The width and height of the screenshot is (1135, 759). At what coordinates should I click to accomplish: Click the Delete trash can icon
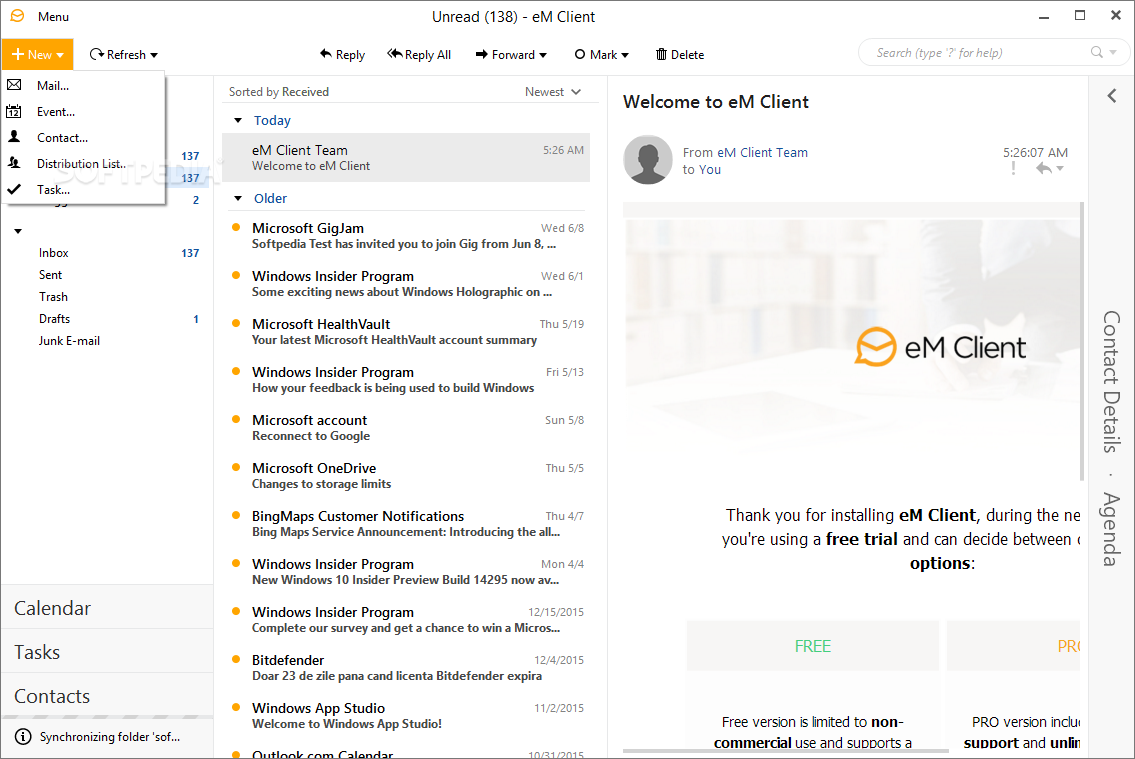(661, 54)
